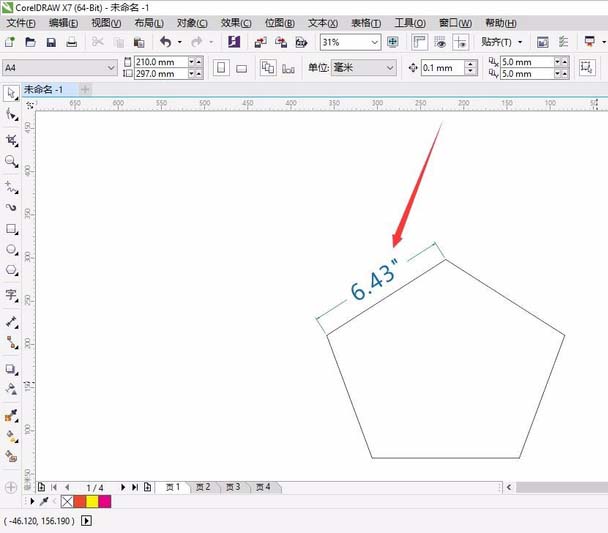Viewport: 608px width, 533px height.
Task: Open the 文件(F) menu
Action: (21, 23)
